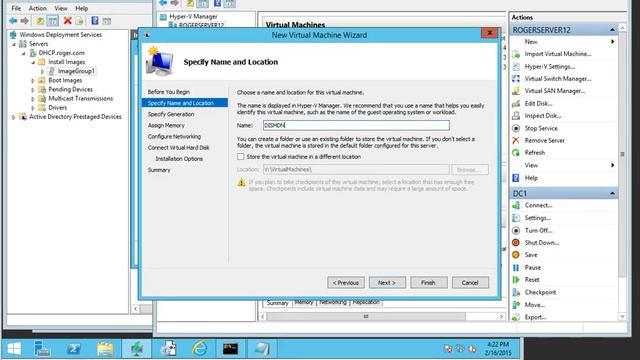This screenshot has width=640, height=360.
Task: Expand Active Directory Prestaged Devices node
Action: tap(13, 117)
